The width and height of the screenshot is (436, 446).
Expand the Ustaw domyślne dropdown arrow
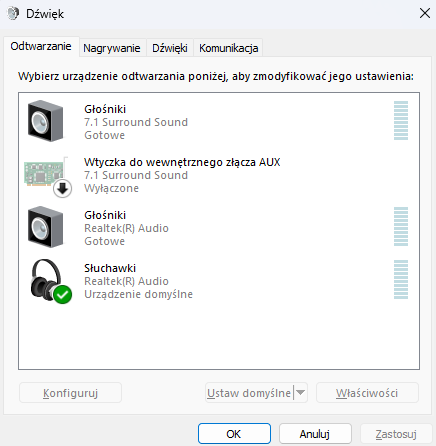(x=300, y=392)
